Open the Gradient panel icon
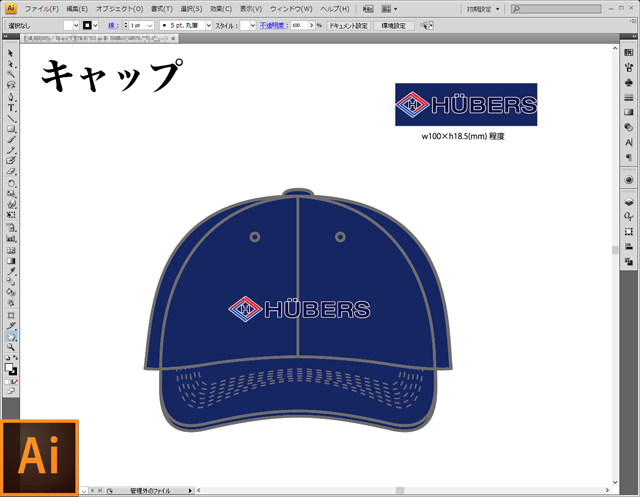640x497 pixels. tap(629, 113)
